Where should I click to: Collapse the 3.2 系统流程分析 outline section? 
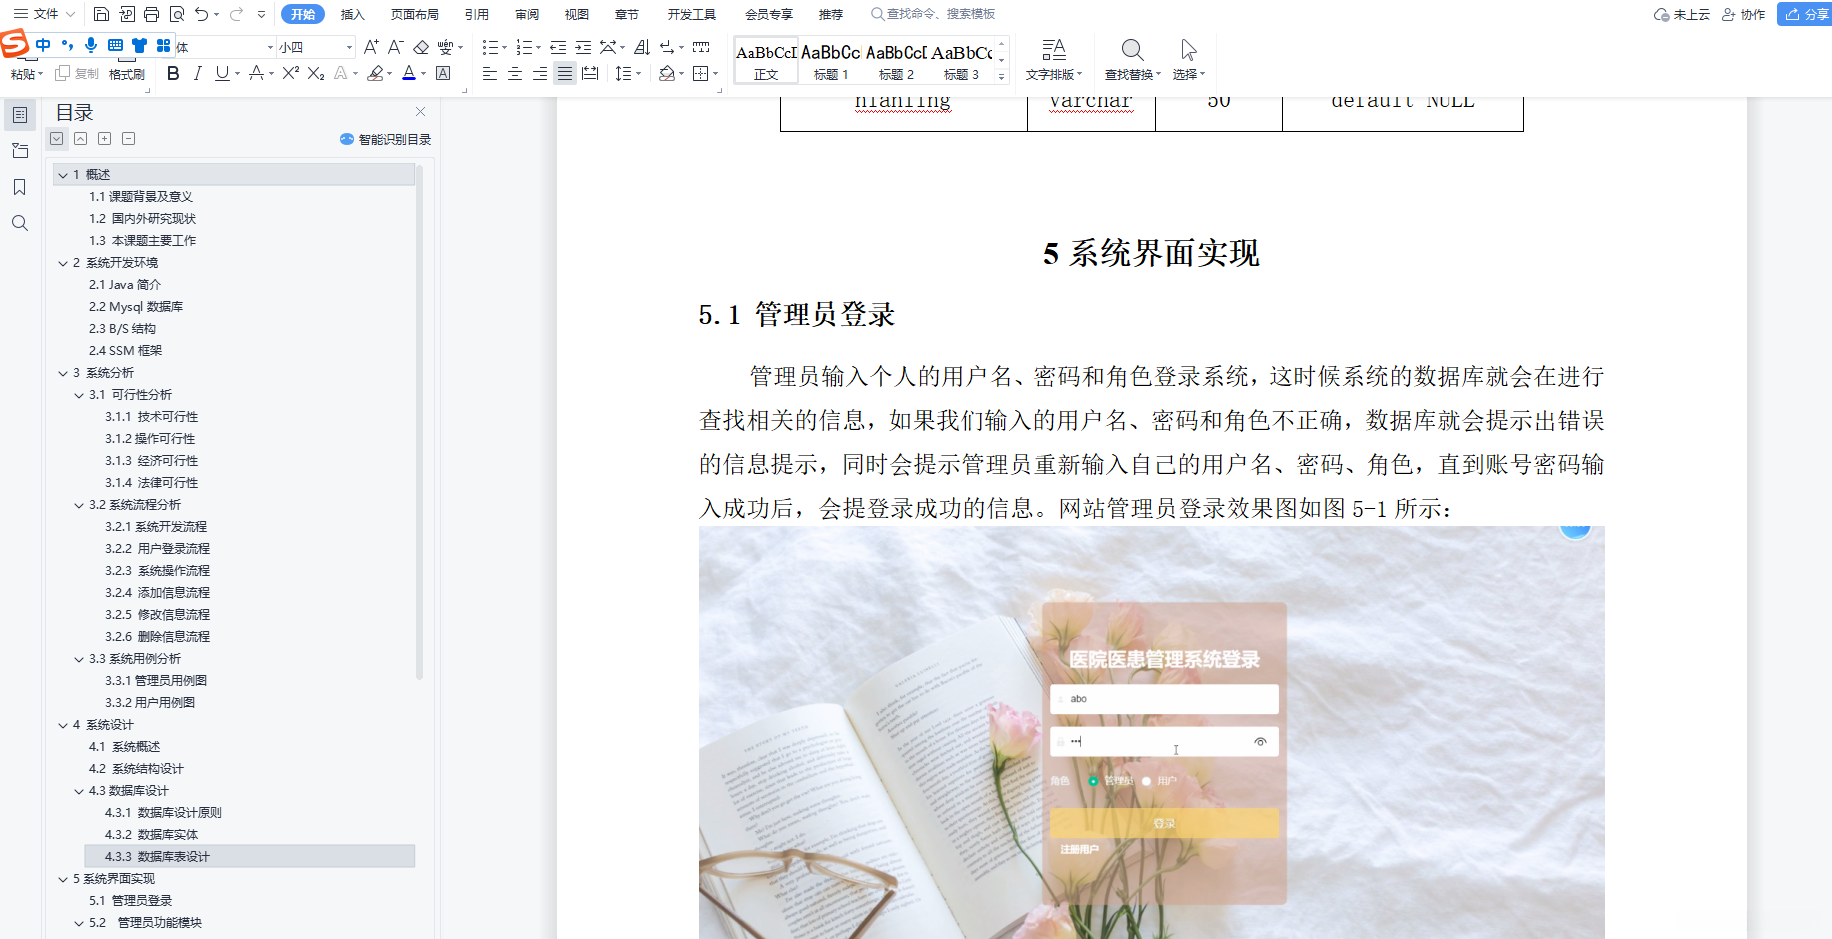click(78, 505)
